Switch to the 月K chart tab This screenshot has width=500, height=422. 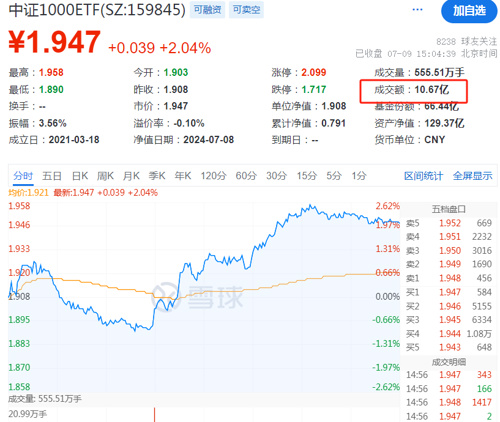131,176
